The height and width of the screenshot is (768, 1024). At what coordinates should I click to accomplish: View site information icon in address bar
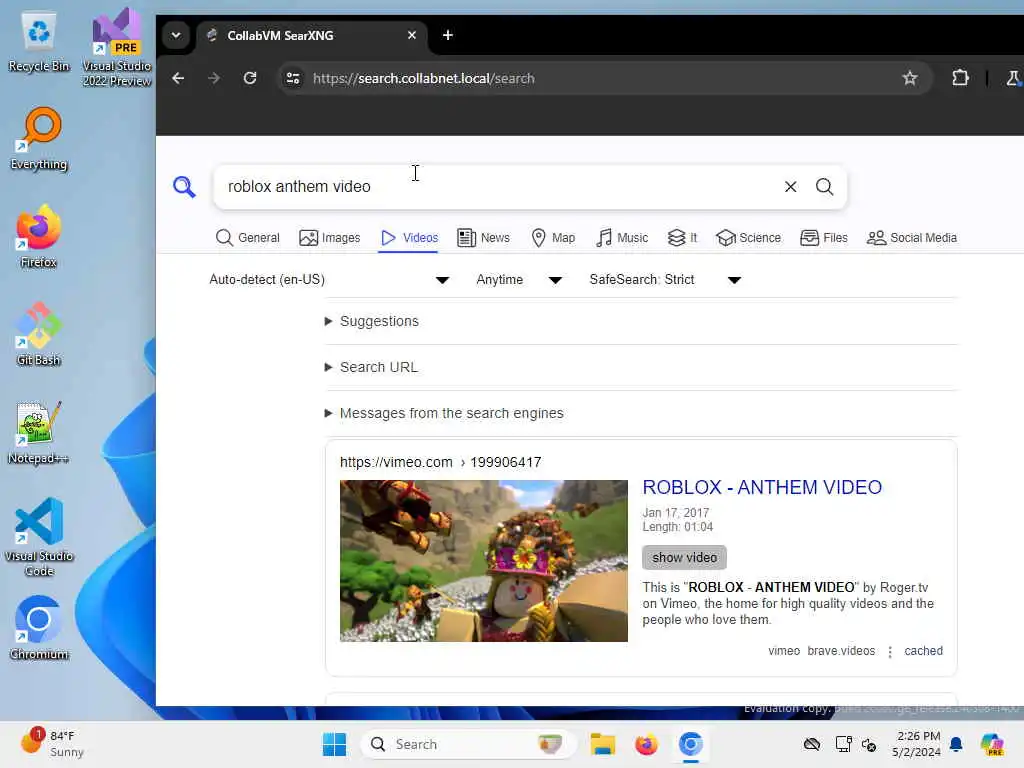point(293,78)
